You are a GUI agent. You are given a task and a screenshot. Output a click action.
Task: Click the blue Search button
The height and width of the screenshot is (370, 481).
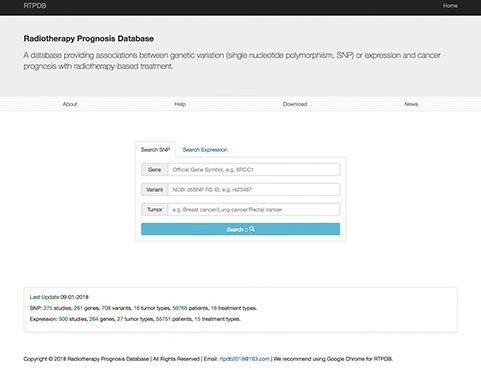240,229
